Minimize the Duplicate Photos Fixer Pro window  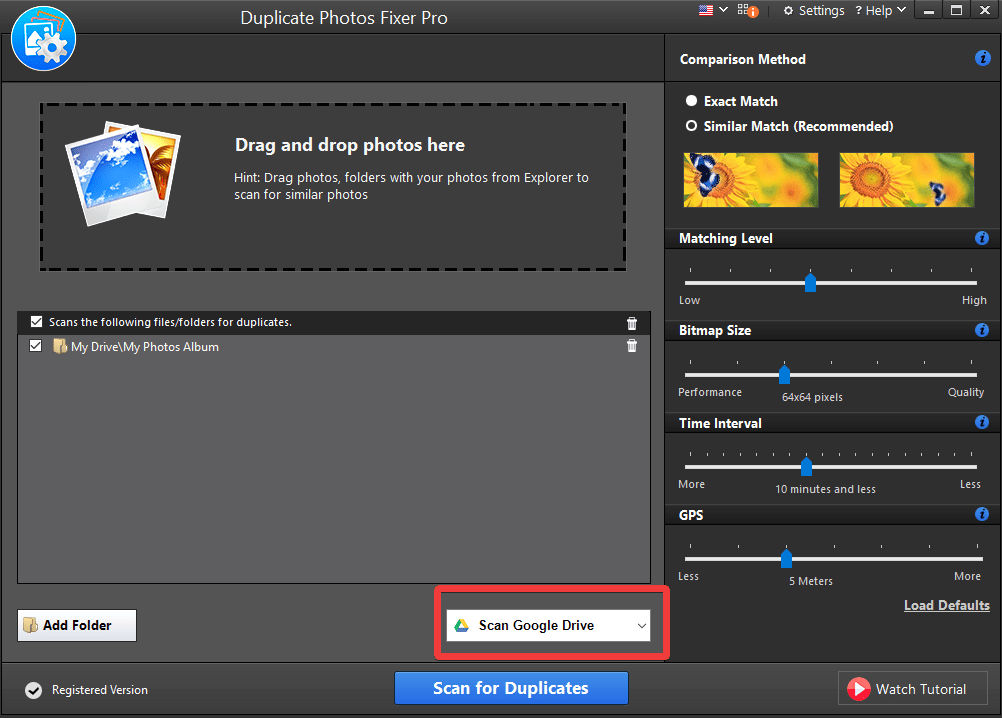[929, 10]
